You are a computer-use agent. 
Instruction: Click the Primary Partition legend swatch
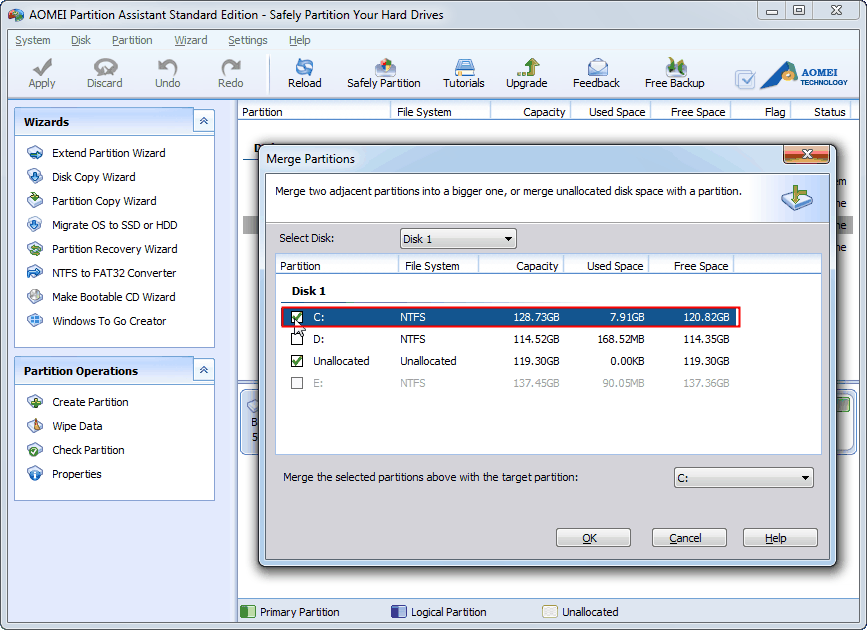[x=248, y=612]
